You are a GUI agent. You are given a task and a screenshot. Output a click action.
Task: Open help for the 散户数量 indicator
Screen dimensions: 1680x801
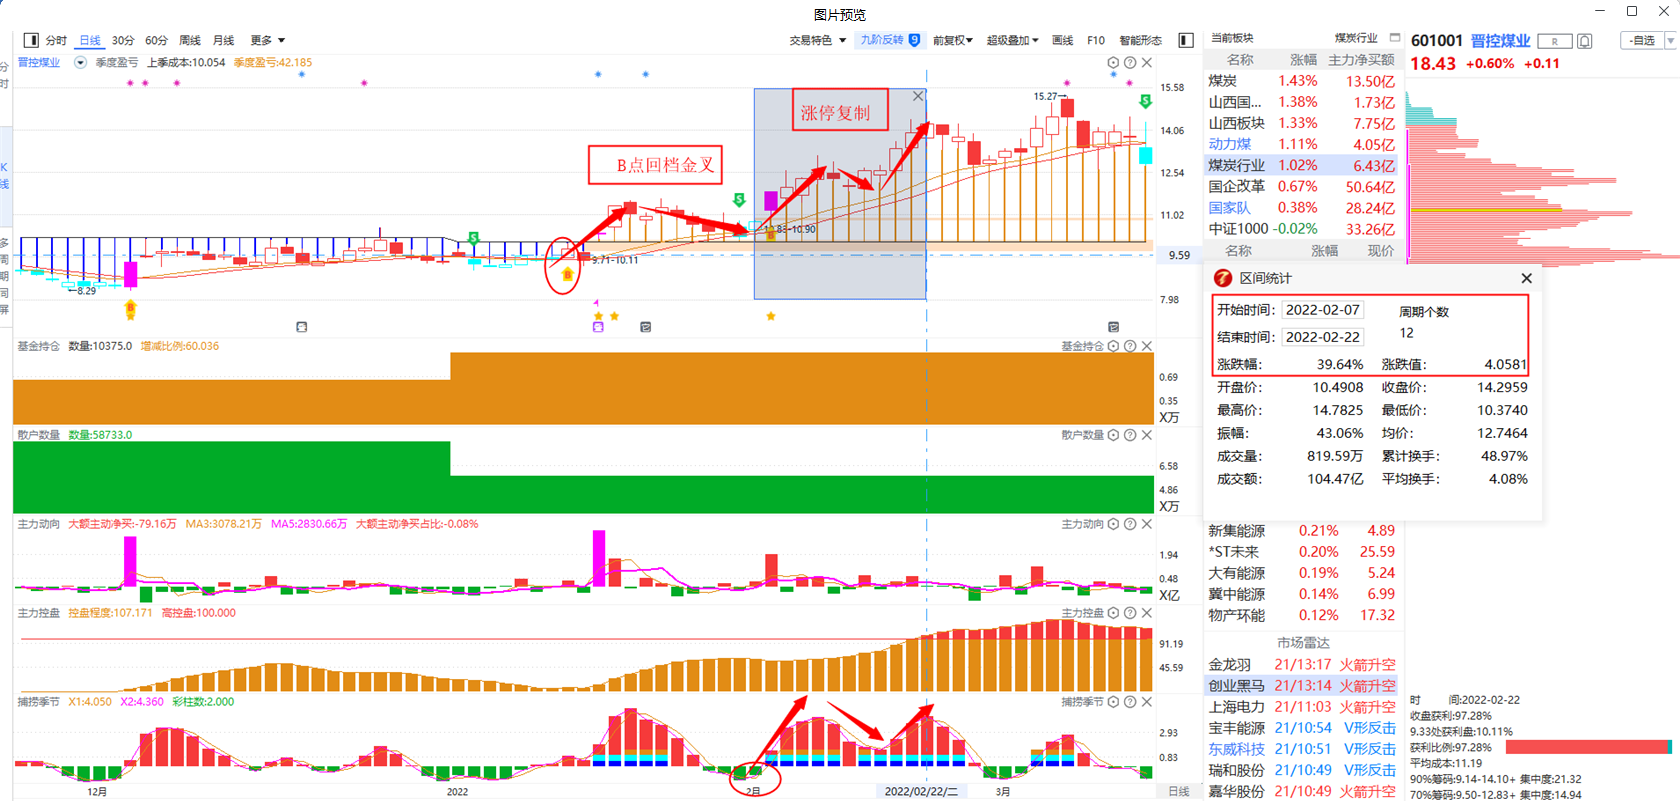[x=1130, y=435]
